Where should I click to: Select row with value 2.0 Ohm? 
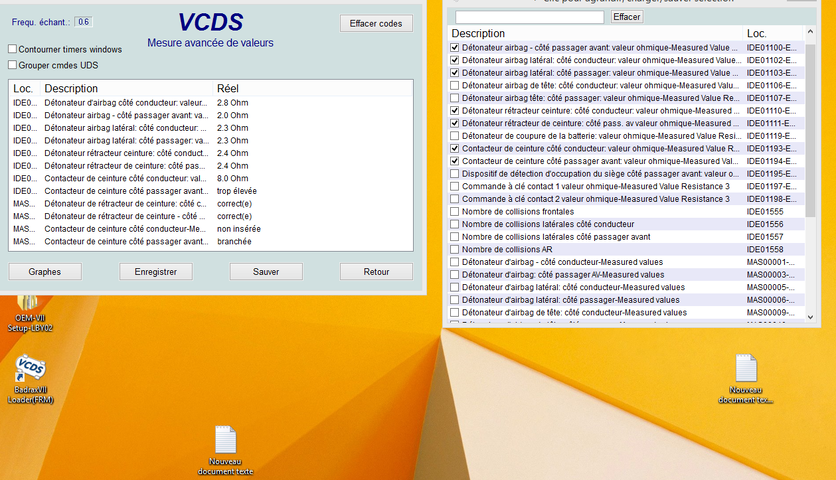point(211,115)
